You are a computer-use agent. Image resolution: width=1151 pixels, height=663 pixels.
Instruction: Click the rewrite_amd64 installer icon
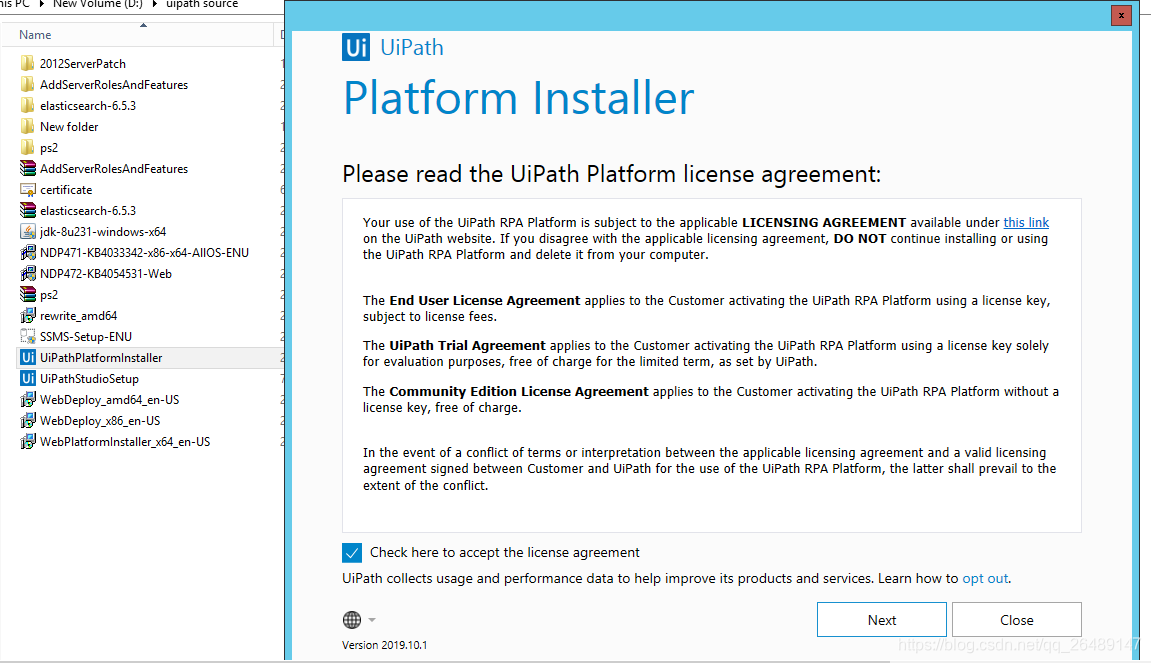coord(28,315)
